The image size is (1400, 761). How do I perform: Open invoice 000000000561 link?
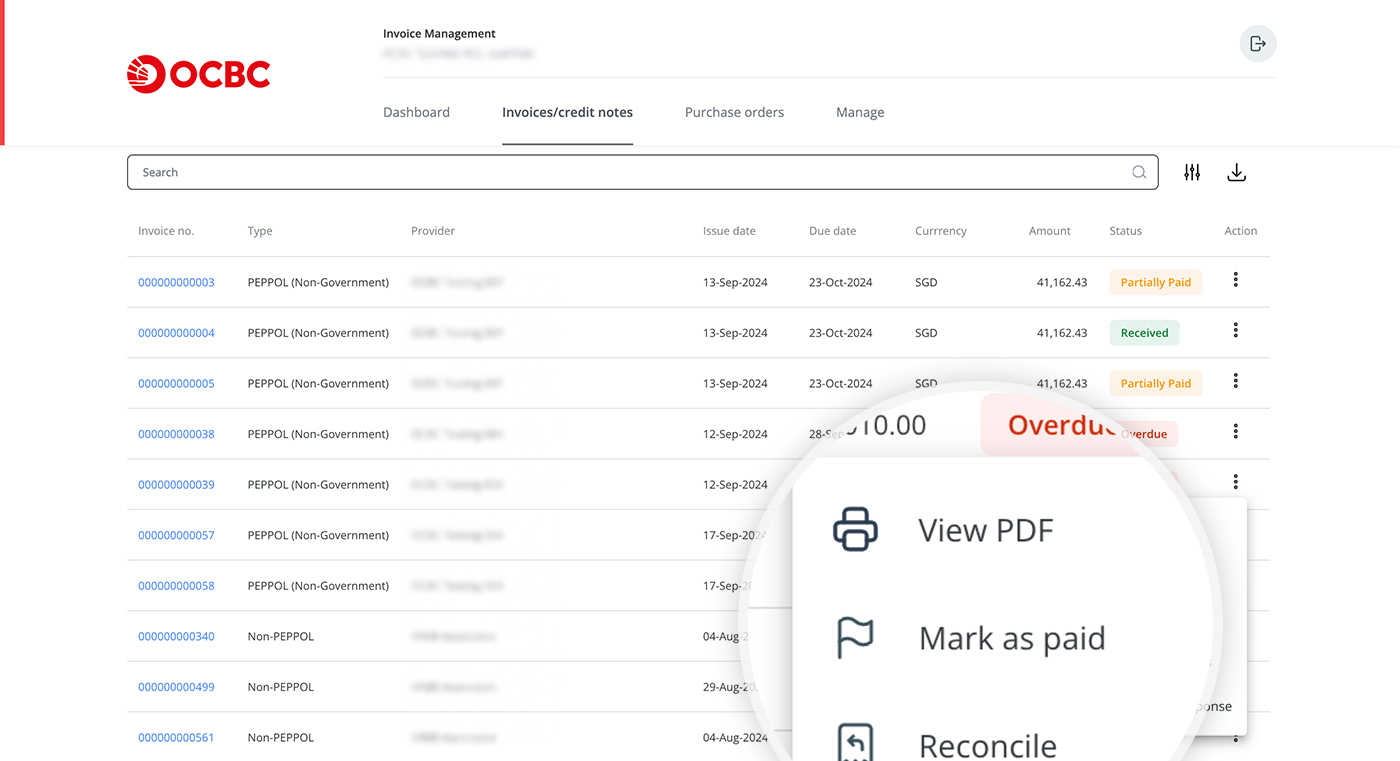click(x=176, y=737)
